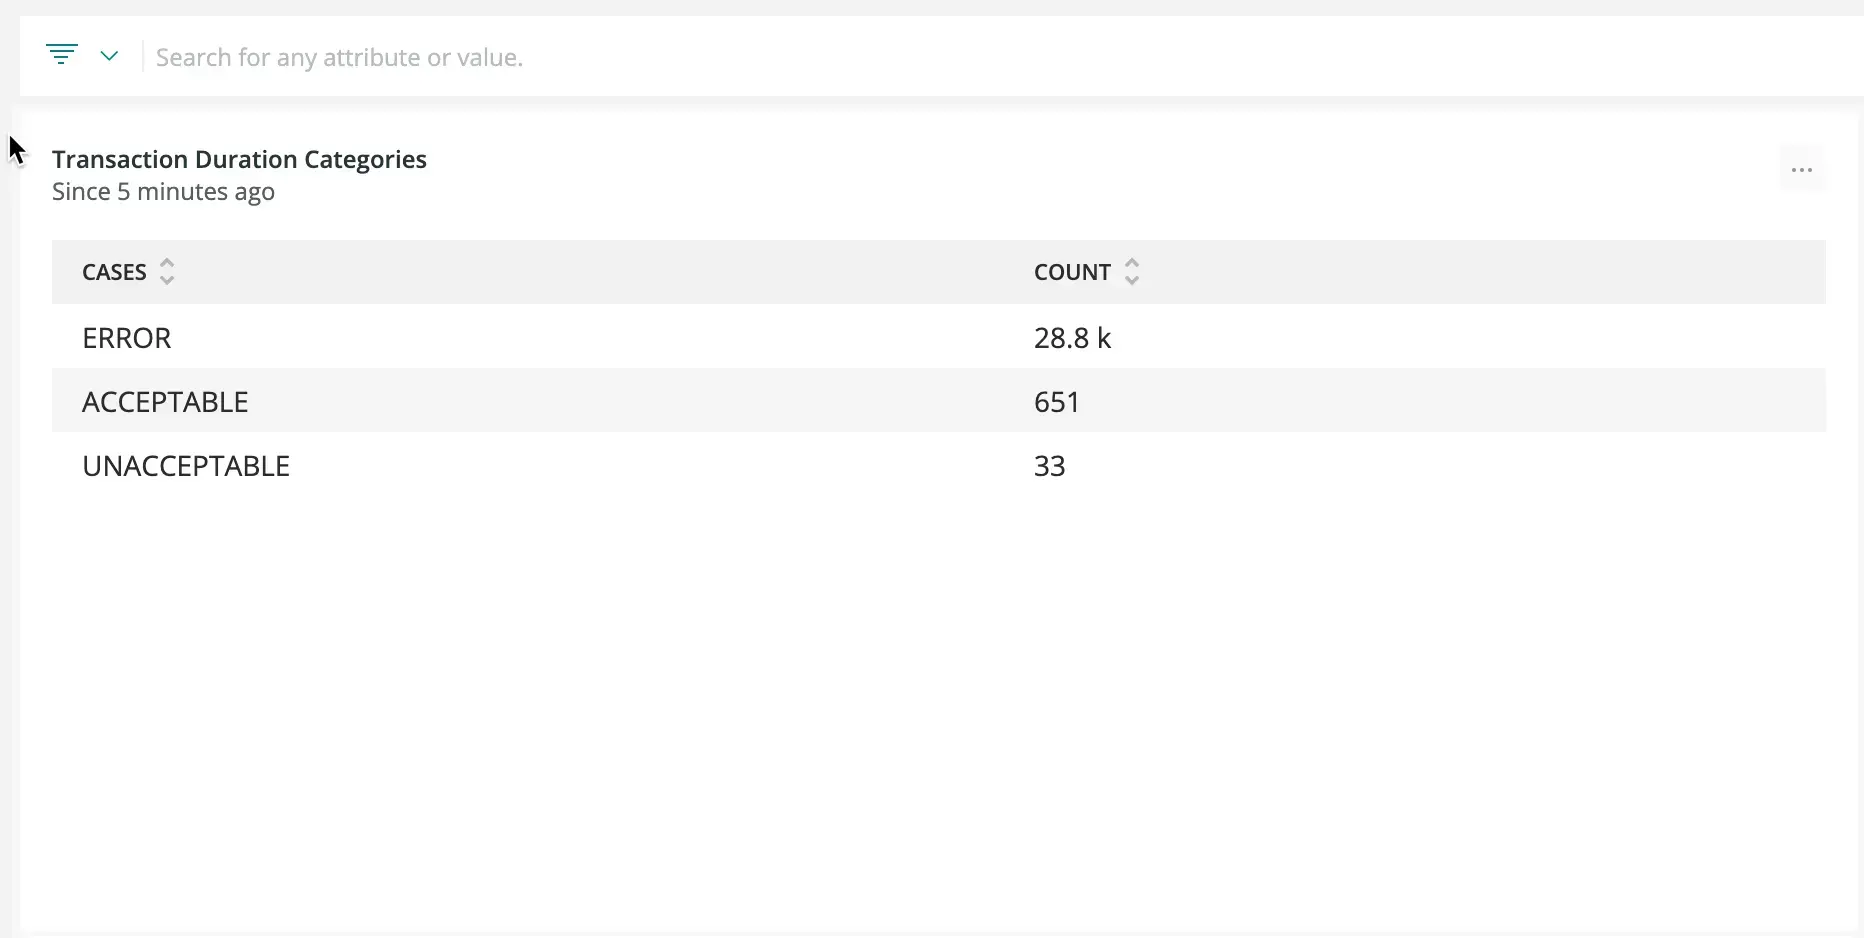
Task: Click the 'Since 5 minutes ago' subtitle
Action: click(163, 191)
